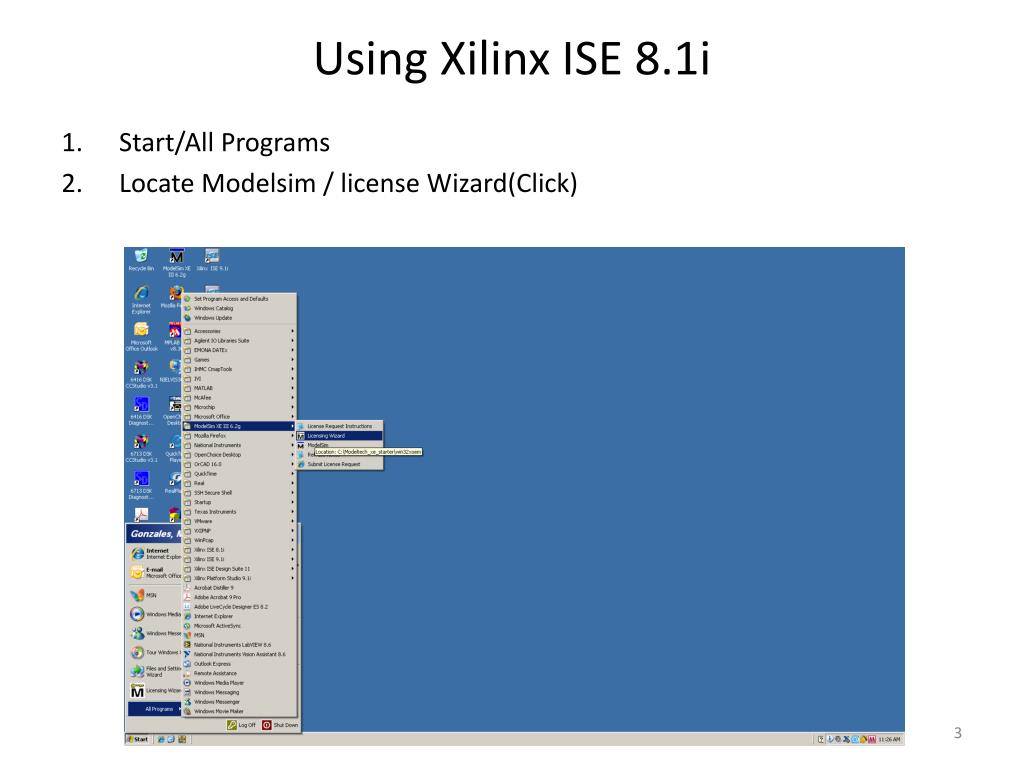Open National Instruments Vision Assistant 8.6 entry

click(240, 654)
